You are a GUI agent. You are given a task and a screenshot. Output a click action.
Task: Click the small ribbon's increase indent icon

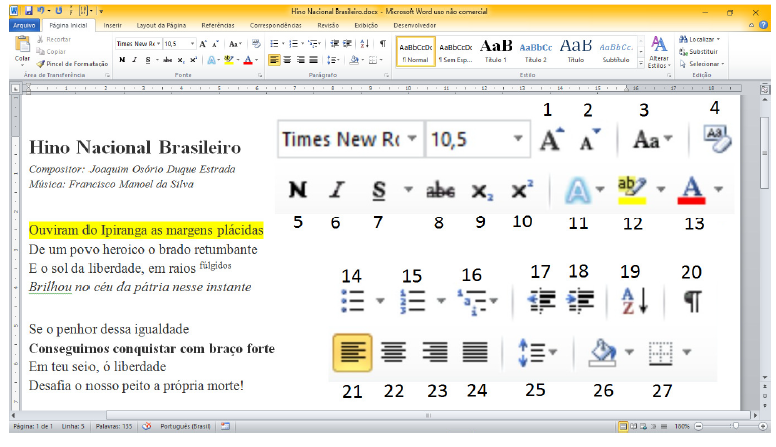click(x=347, y=44)
